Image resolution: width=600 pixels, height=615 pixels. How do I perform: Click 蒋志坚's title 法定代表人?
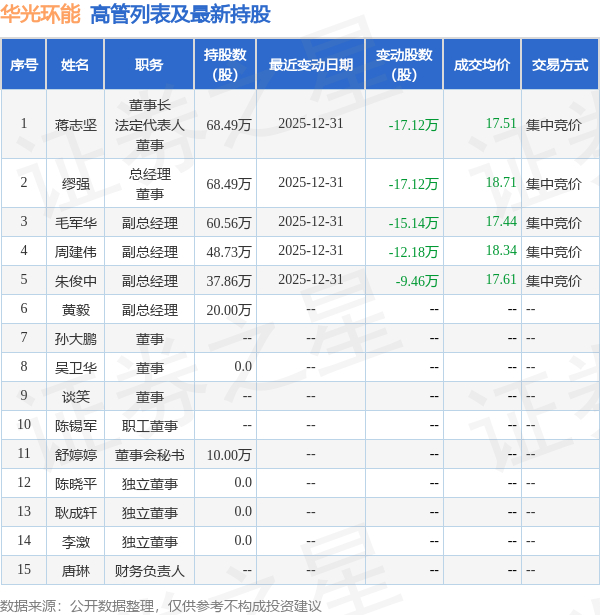[x=149, y=125]
